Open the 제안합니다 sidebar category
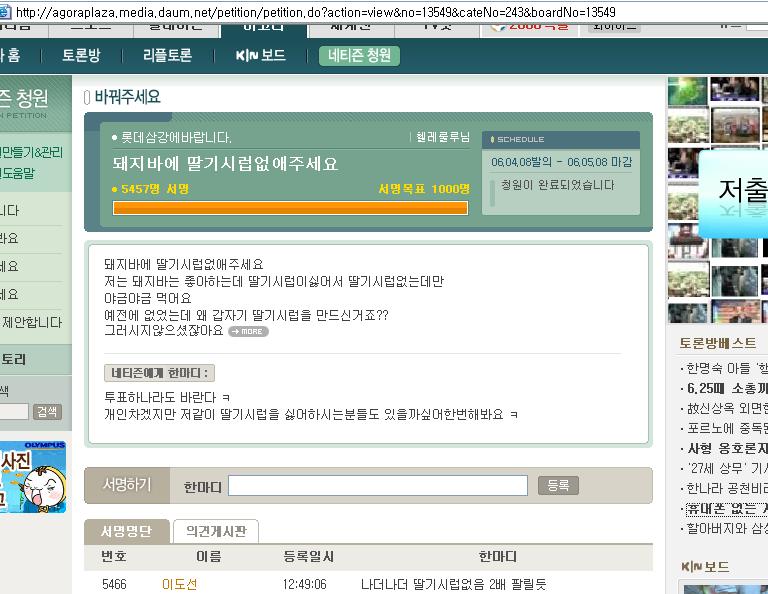The height and width of the screenshot is (594, 768). tap(31, 322)
